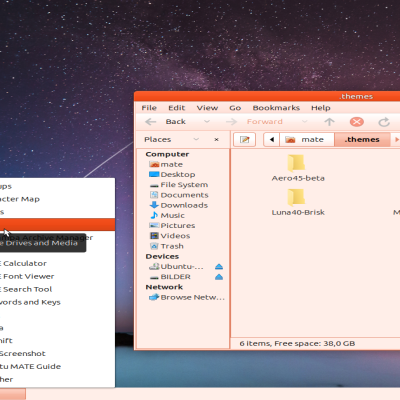Click the status bar free space text
Viewport: 400px width, 400px height.
point(297,343)
